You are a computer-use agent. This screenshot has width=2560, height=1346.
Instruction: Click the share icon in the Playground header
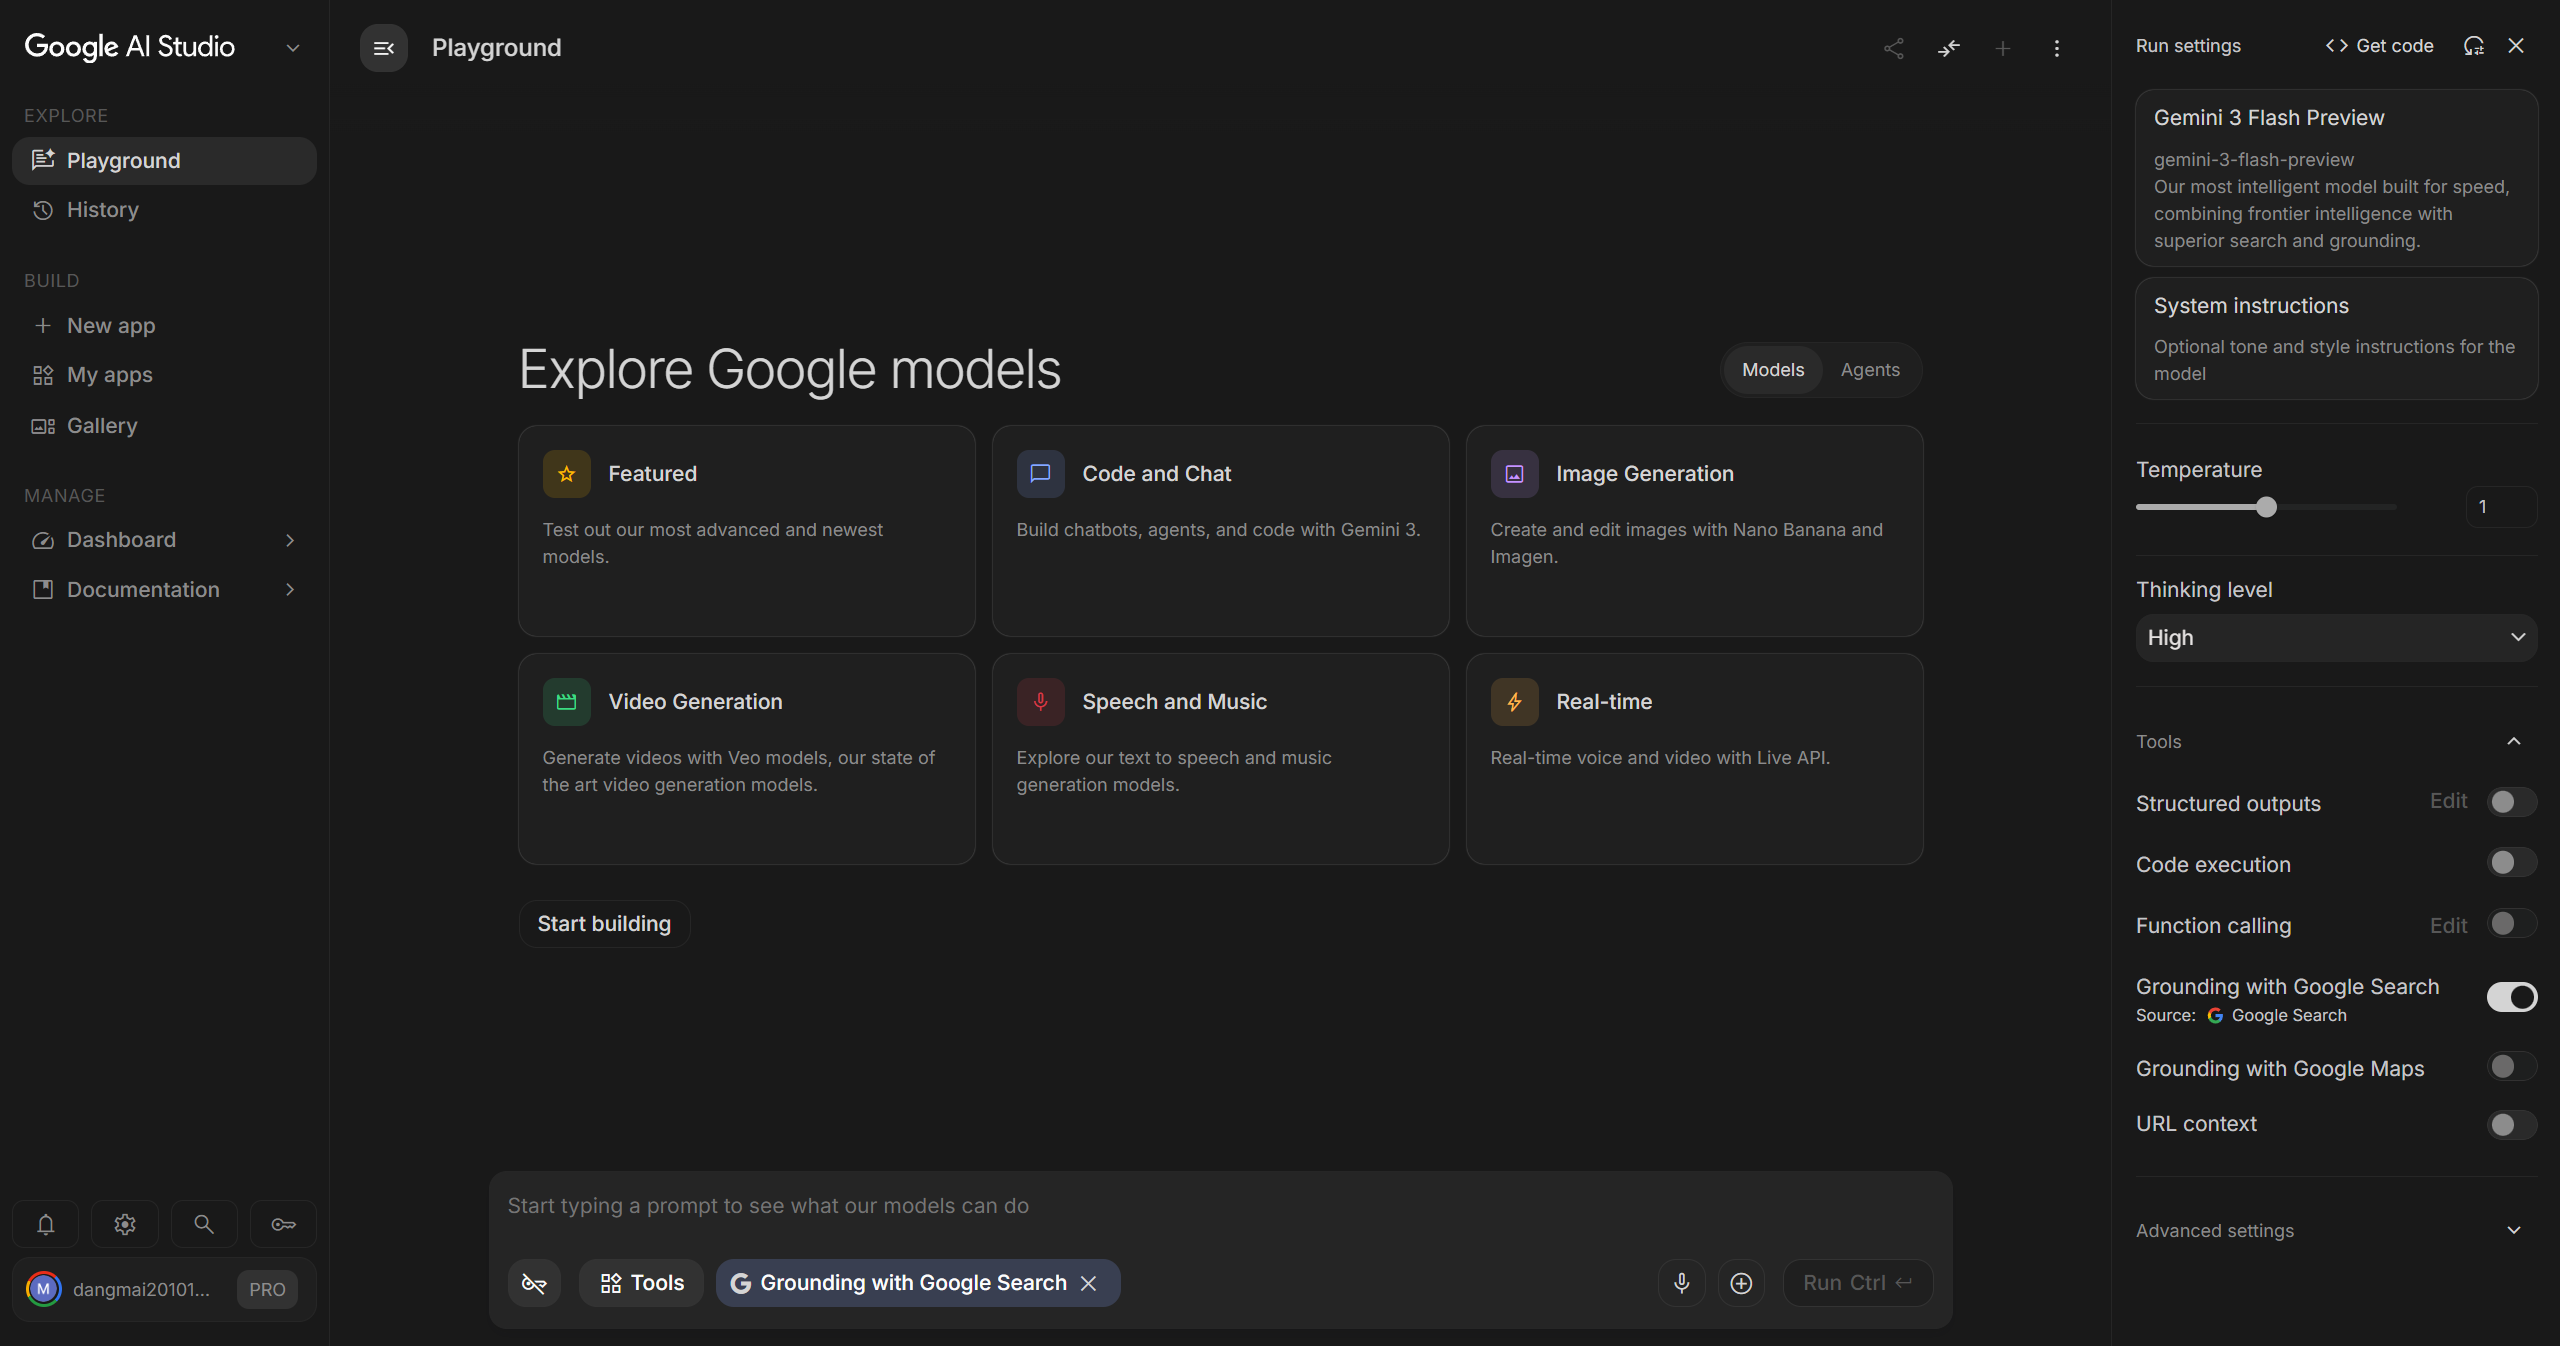[1893, 48]
